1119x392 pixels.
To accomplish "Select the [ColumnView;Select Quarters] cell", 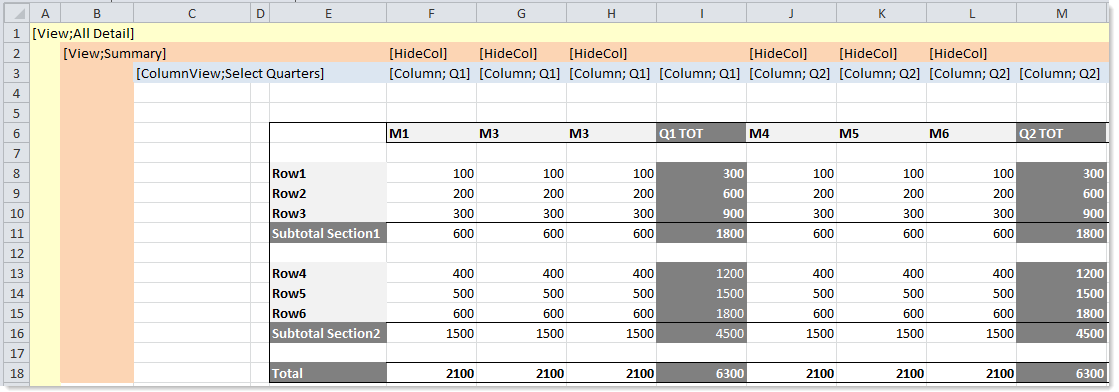I will click(x=230, y=73).
